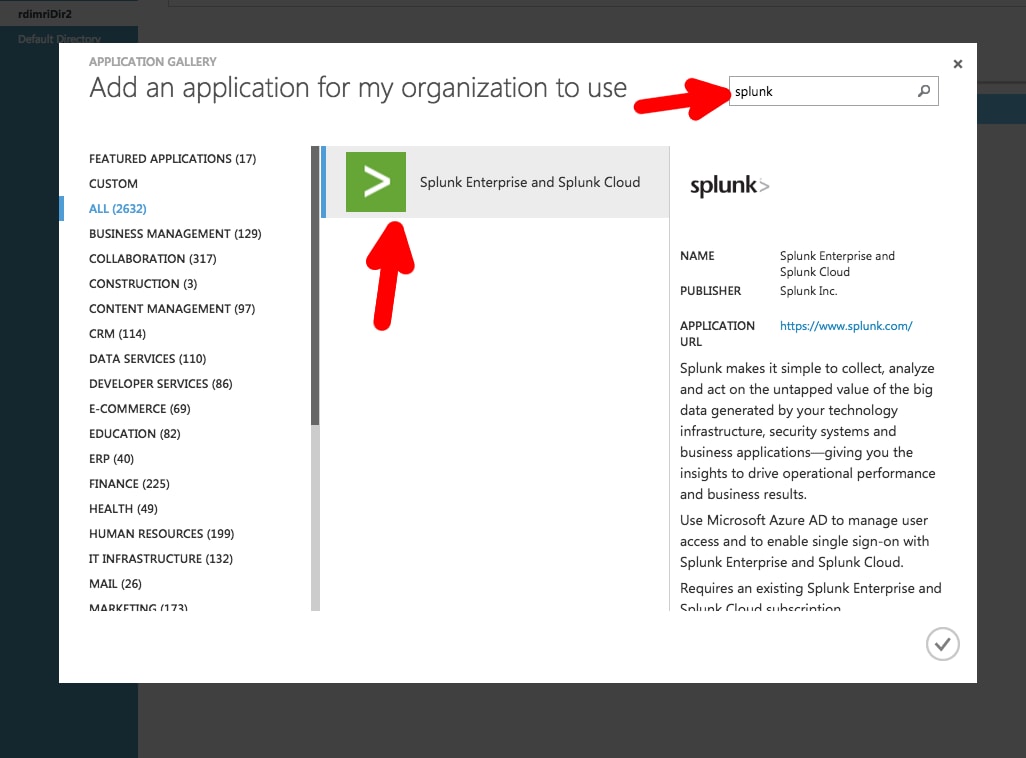Open ERP (40) category
The image size is (1026, 758).
(111, 459)
